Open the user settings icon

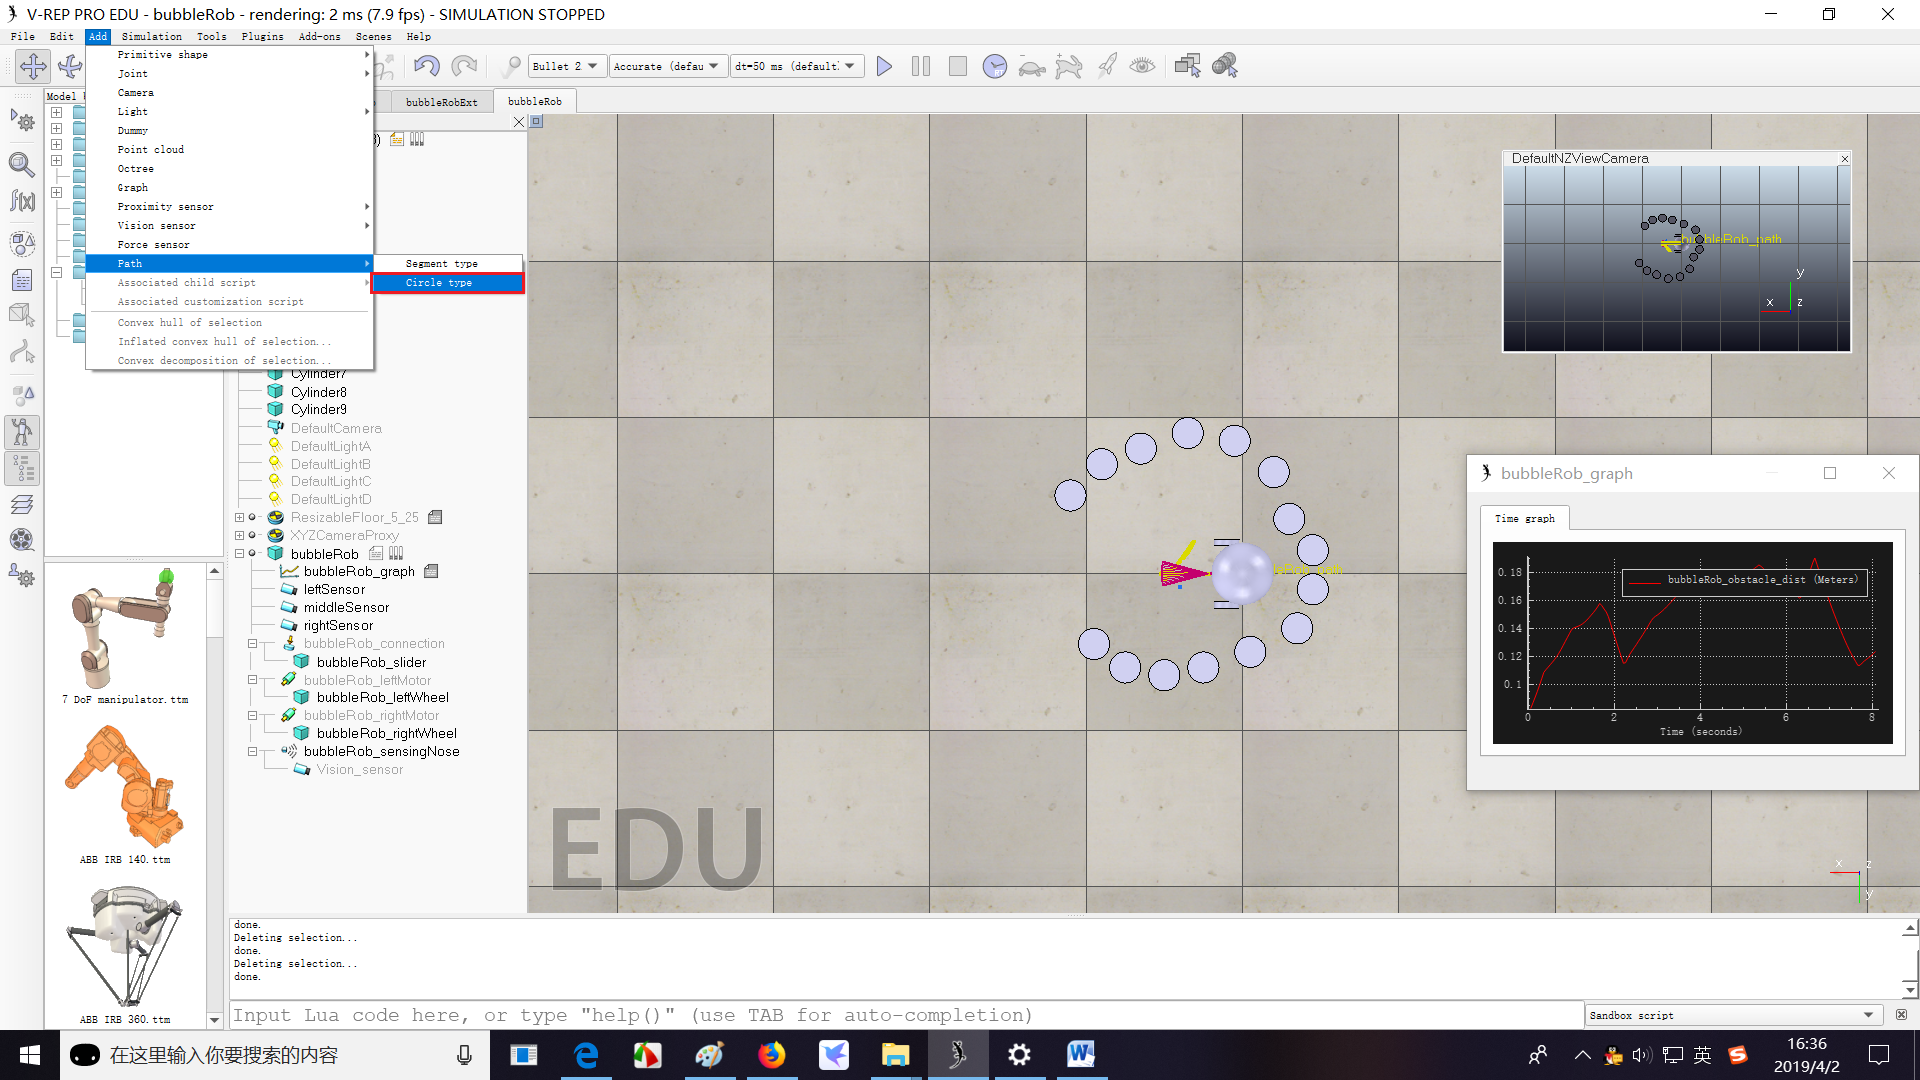(22, 577)
